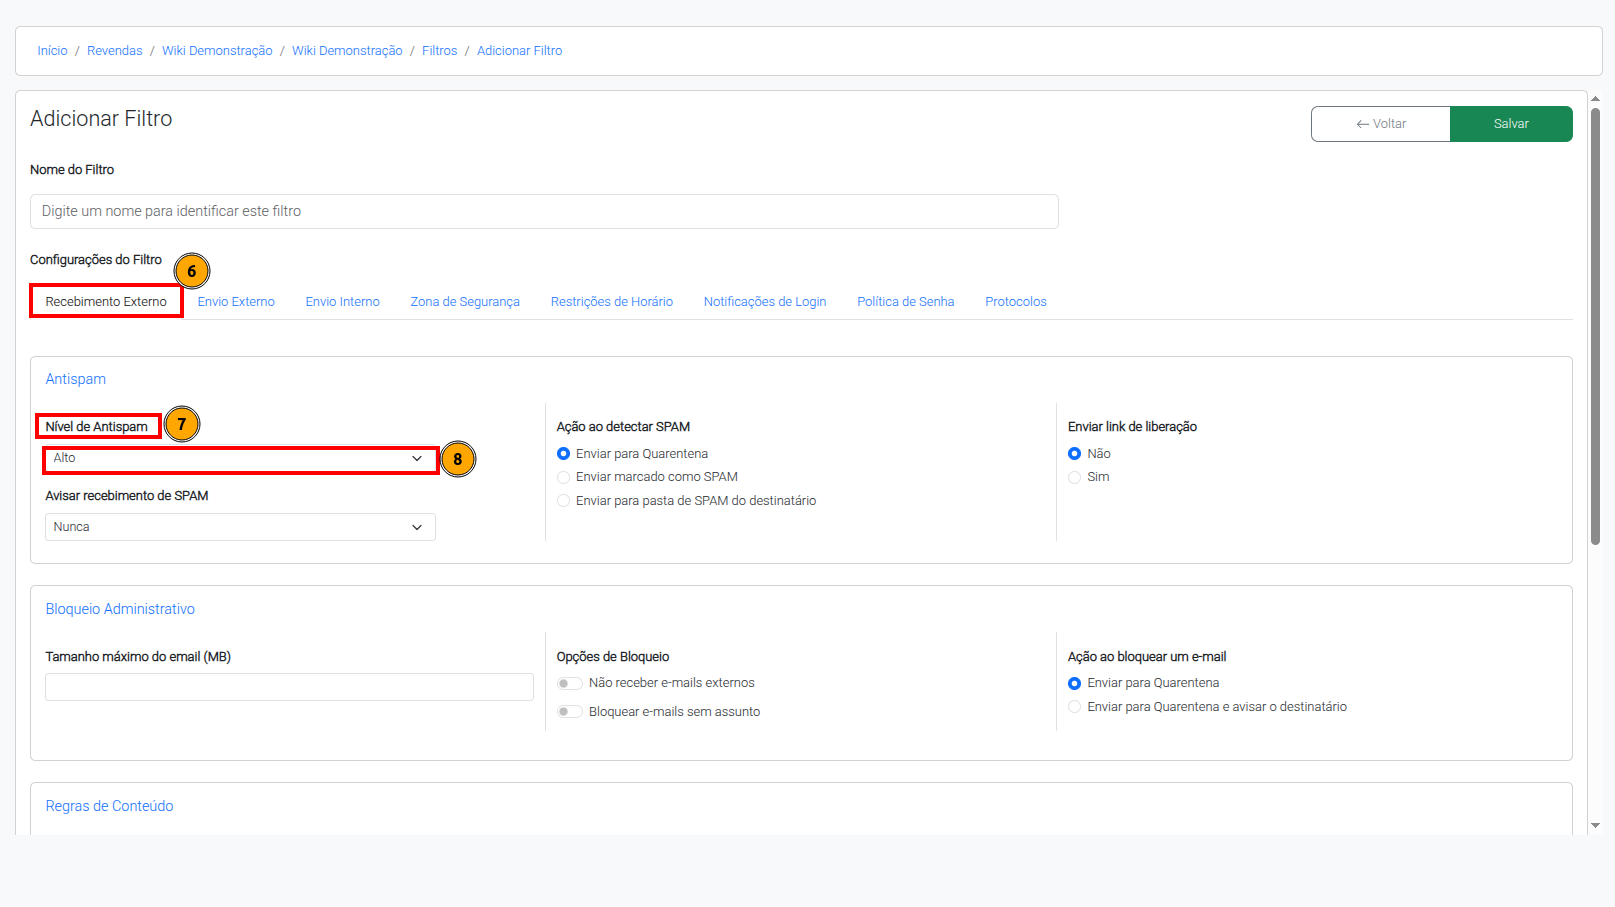Click the scrollbar up arrow
Image resolution: width=1615 pixels, height=907 pixels.
pos(1595,99)
